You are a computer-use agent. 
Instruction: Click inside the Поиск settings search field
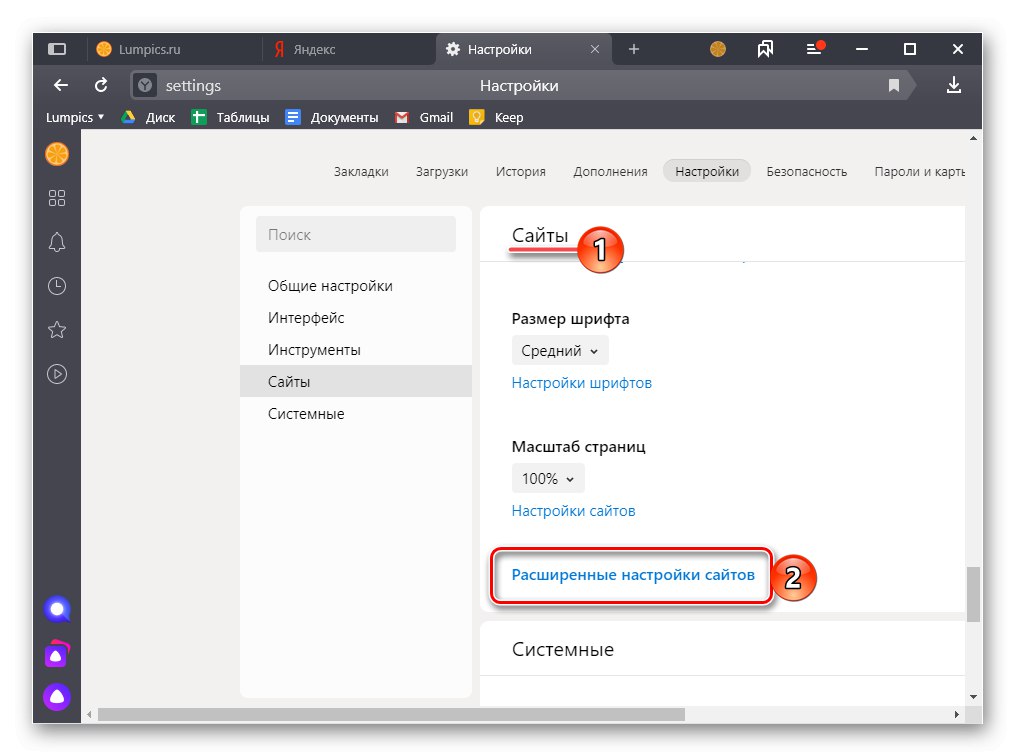(355, 233)
